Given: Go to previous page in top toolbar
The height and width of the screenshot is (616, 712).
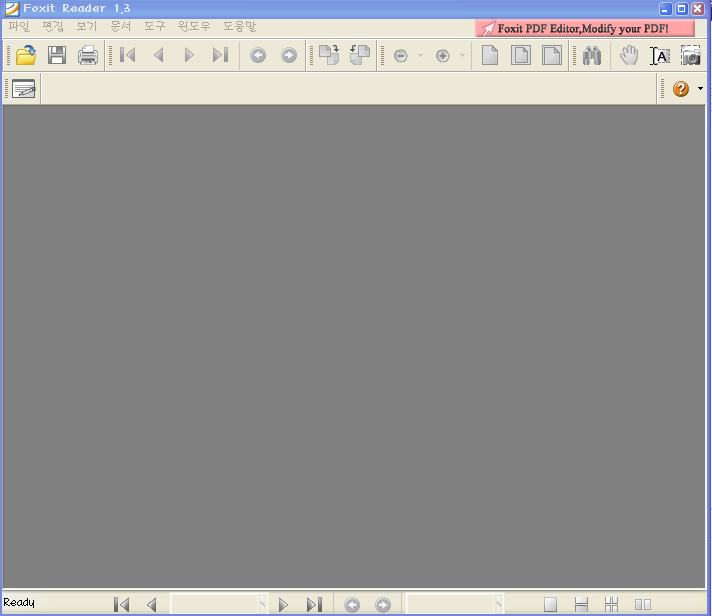Looking at the screenshot, I should (158, 55).
